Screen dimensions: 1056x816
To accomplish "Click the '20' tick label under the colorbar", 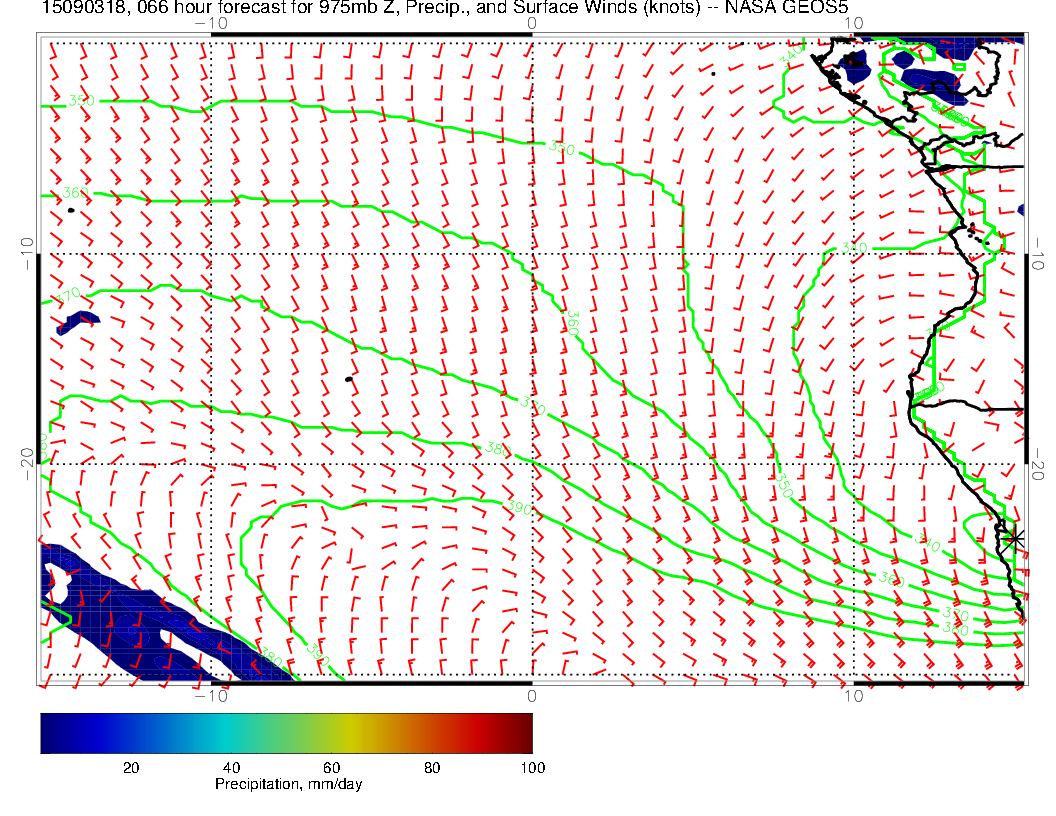I will [131, 768].
